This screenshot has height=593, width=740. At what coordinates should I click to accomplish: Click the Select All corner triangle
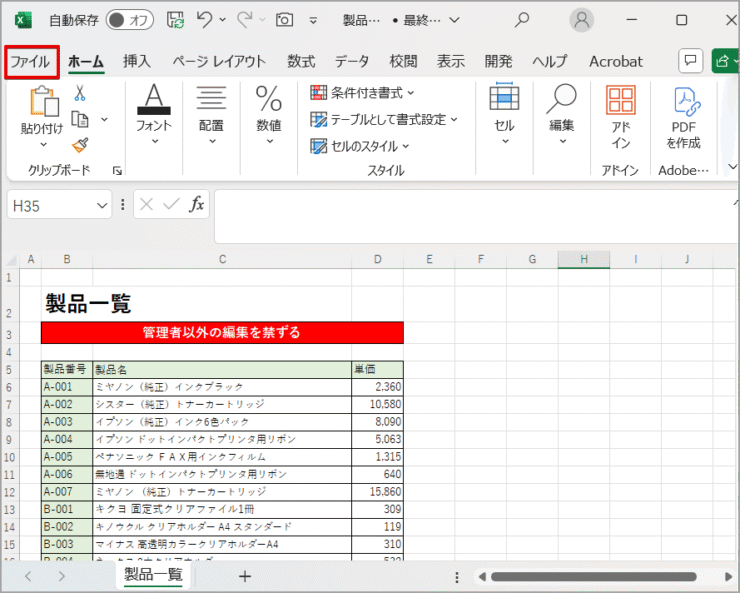11,259
